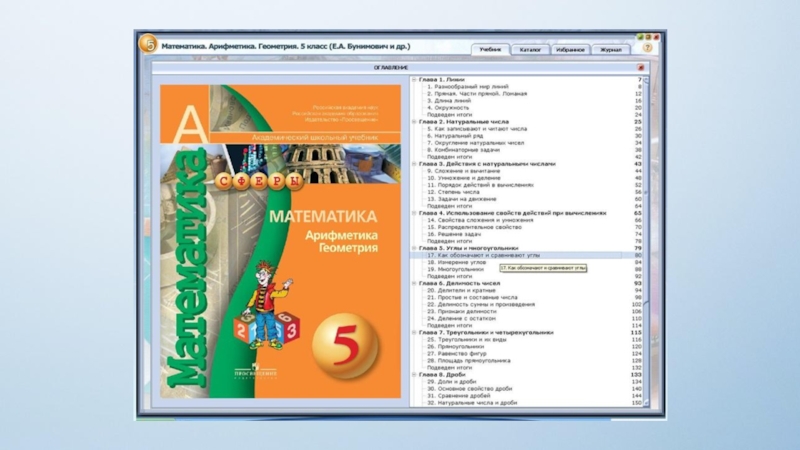Collapse Глава 3. Действия с натуральными числами expander
This screenshot has width=800, height=450.
click(x=414, y=164)
